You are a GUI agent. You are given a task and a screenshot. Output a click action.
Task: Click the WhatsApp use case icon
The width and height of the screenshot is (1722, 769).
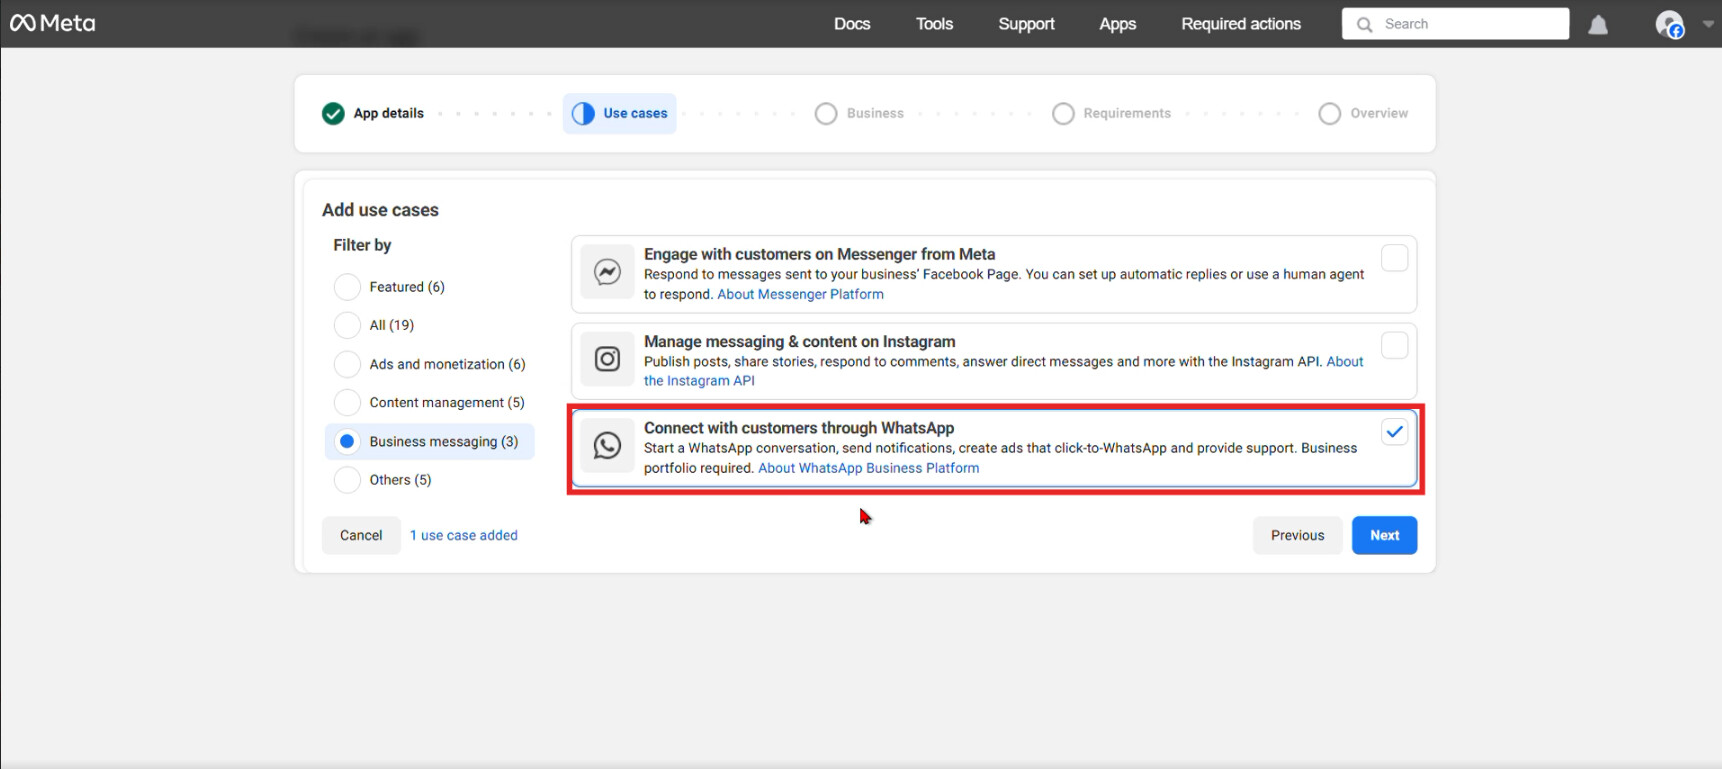607,446
